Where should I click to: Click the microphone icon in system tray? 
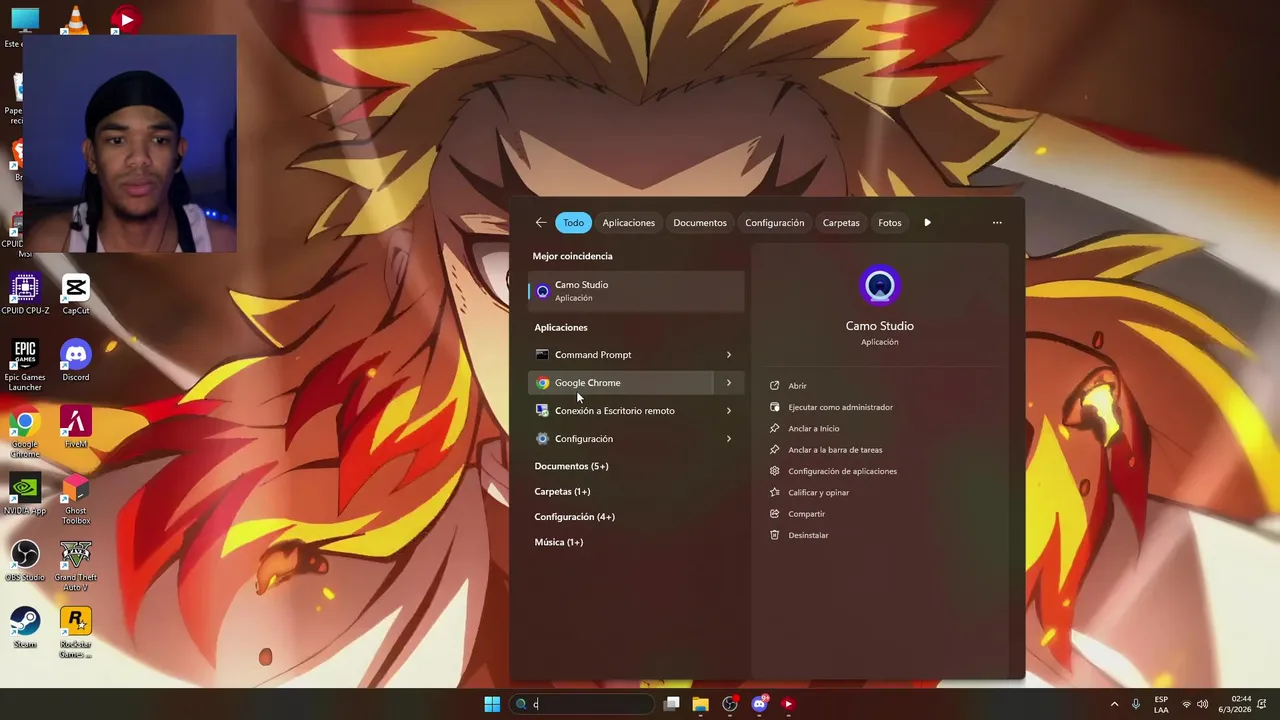click(1135, 704)
